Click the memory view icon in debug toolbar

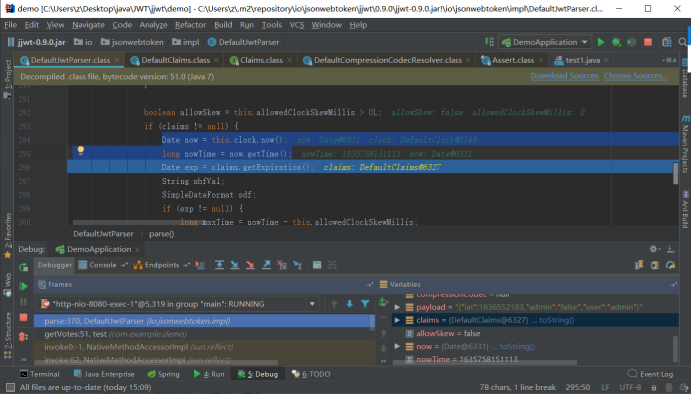pos(655,265)
